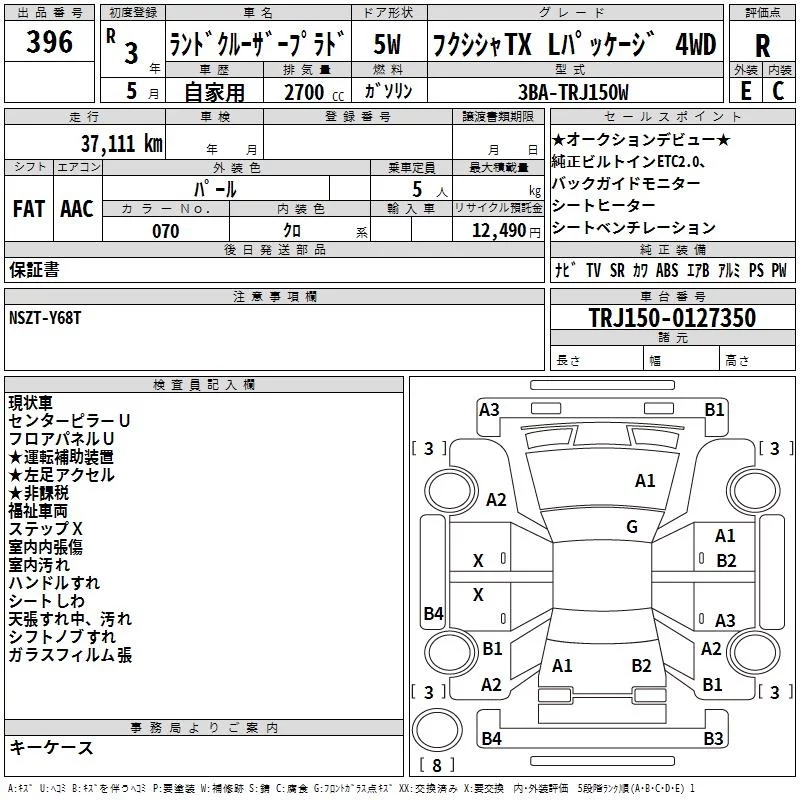Click door type value 5W
This screenshot has height=800, width=800.
tap(387, 44)
